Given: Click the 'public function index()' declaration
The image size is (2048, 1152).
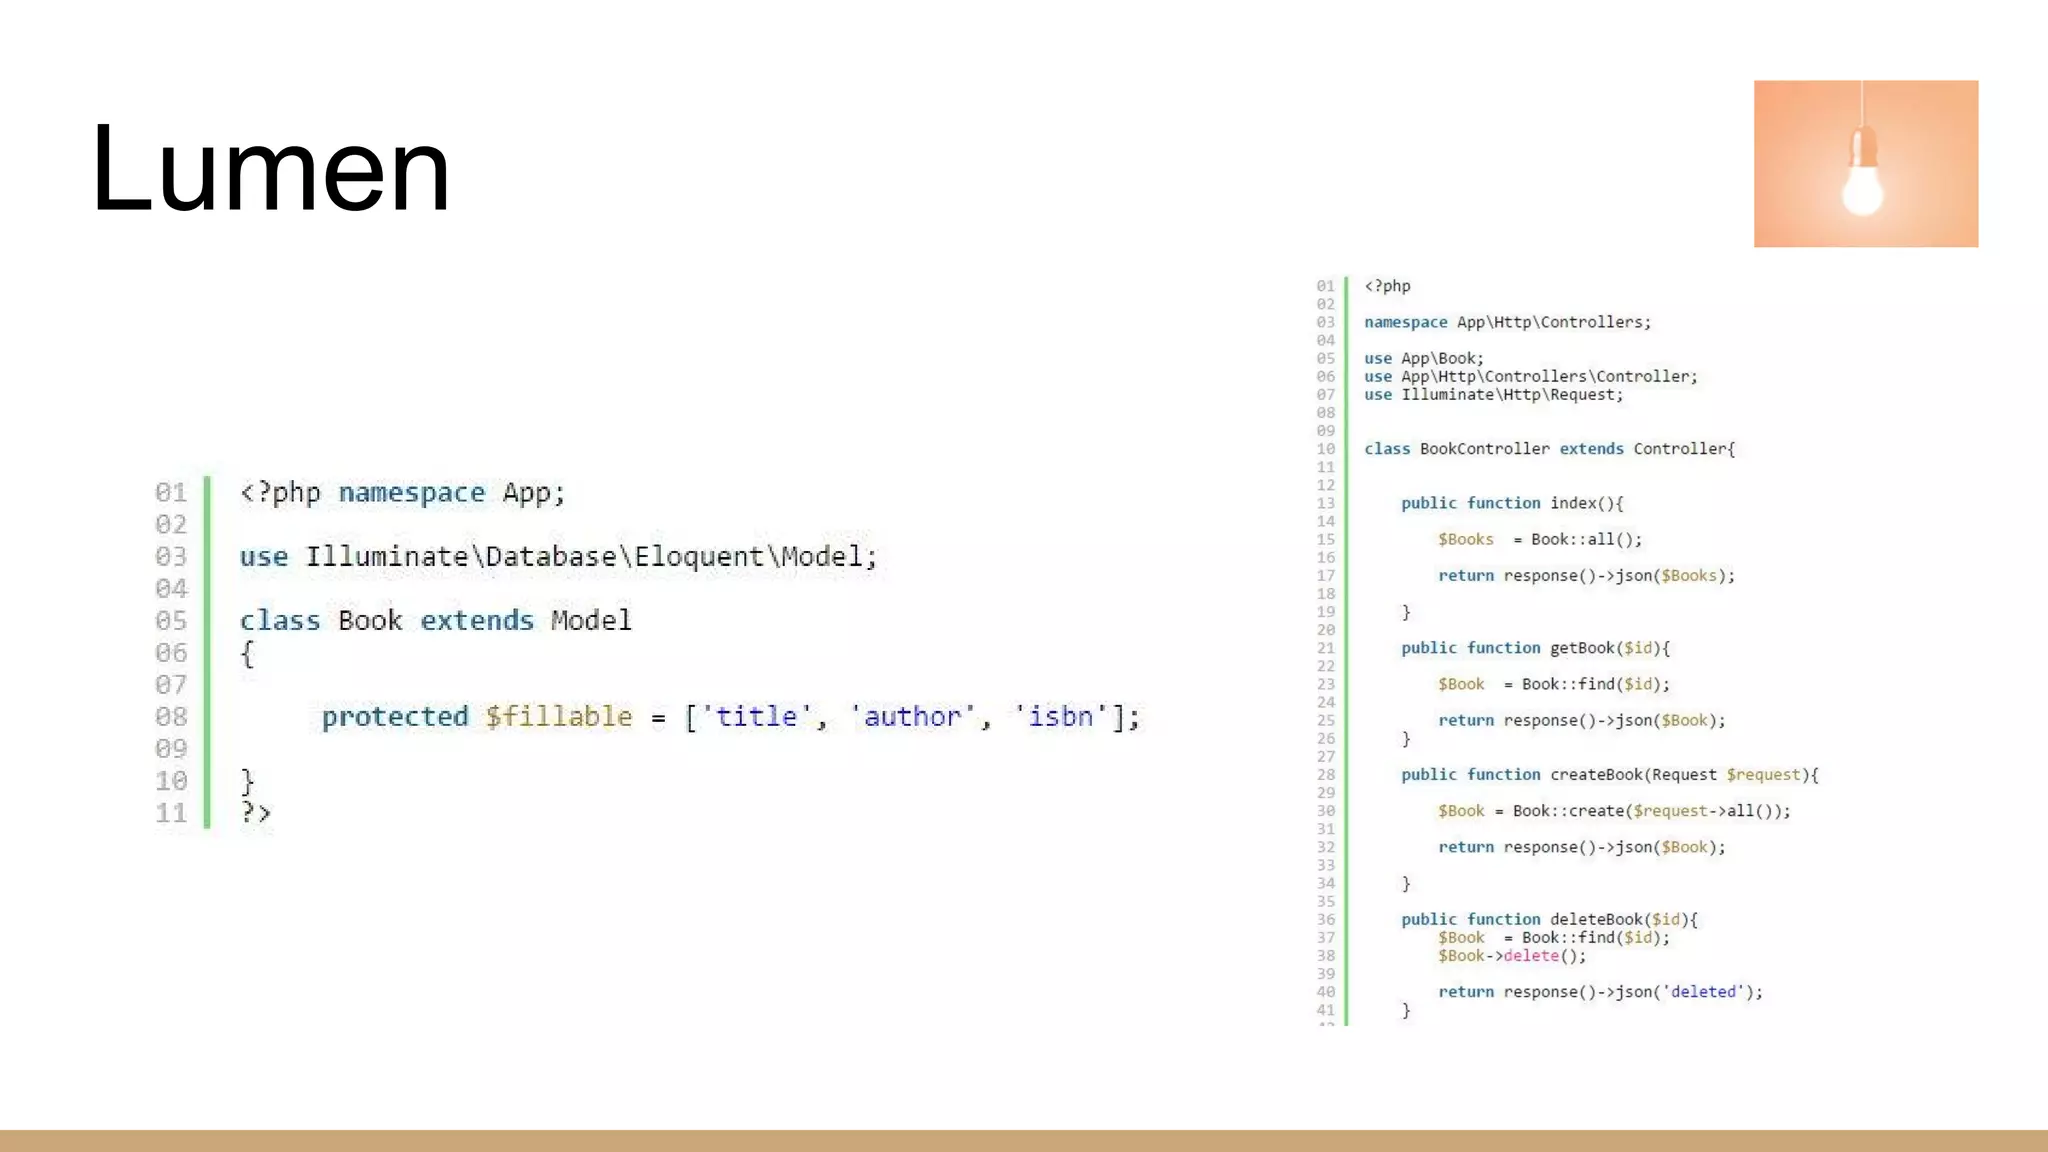Looking at the screenshot, I should coord(1511,503).
